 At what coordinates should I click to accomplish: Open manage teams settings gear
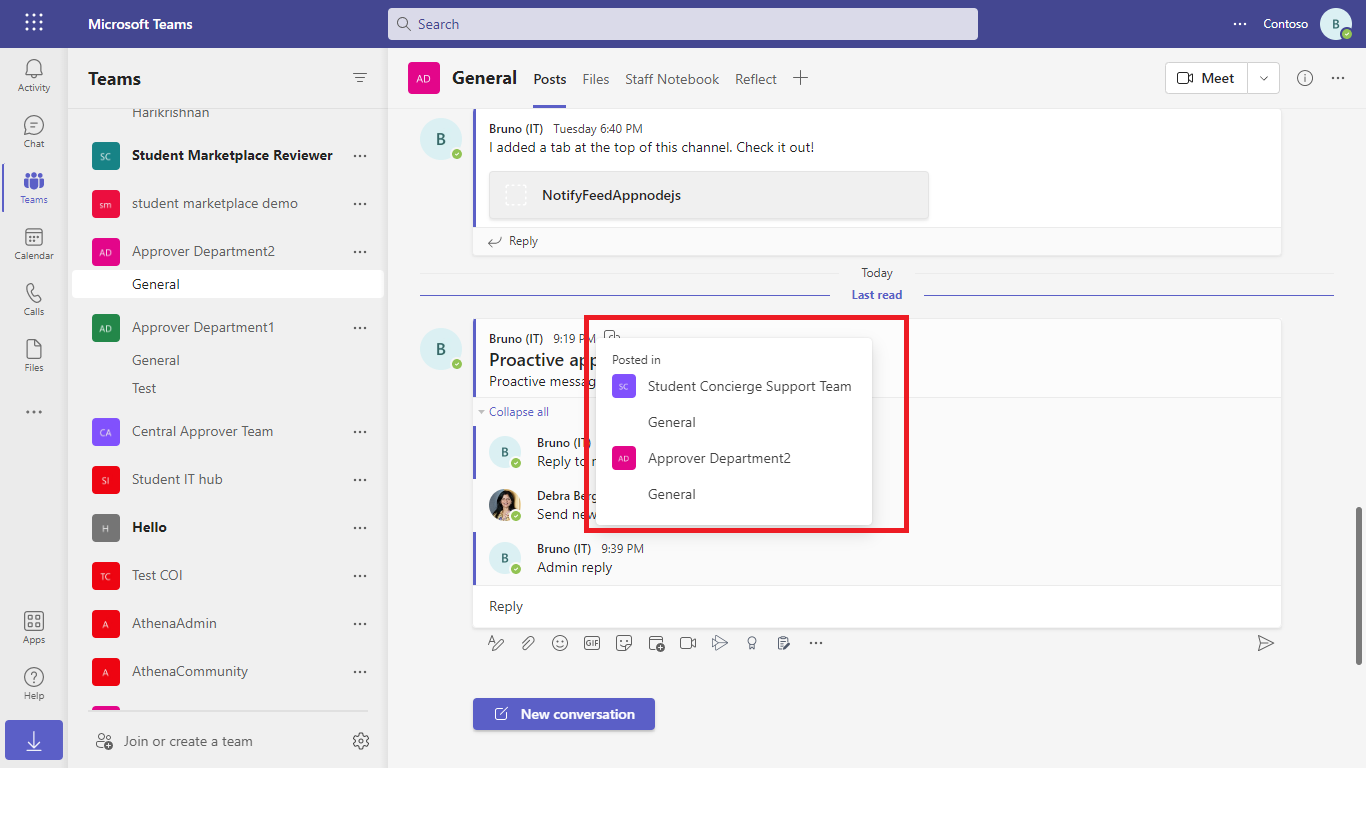click(x=361, y=741)
